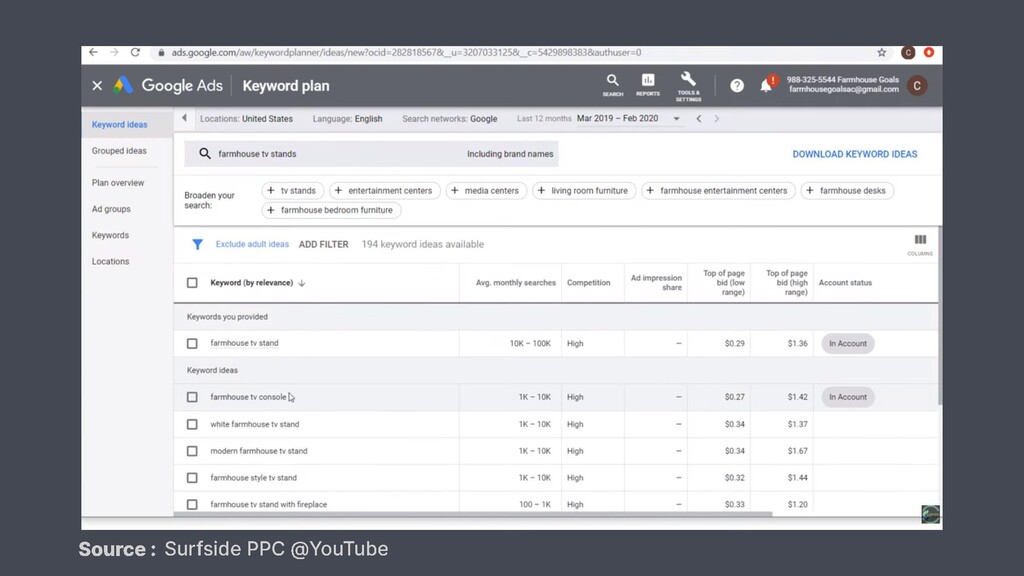Open notifications bell
This screenshot has height=576, width=1024.
point(766,86)
